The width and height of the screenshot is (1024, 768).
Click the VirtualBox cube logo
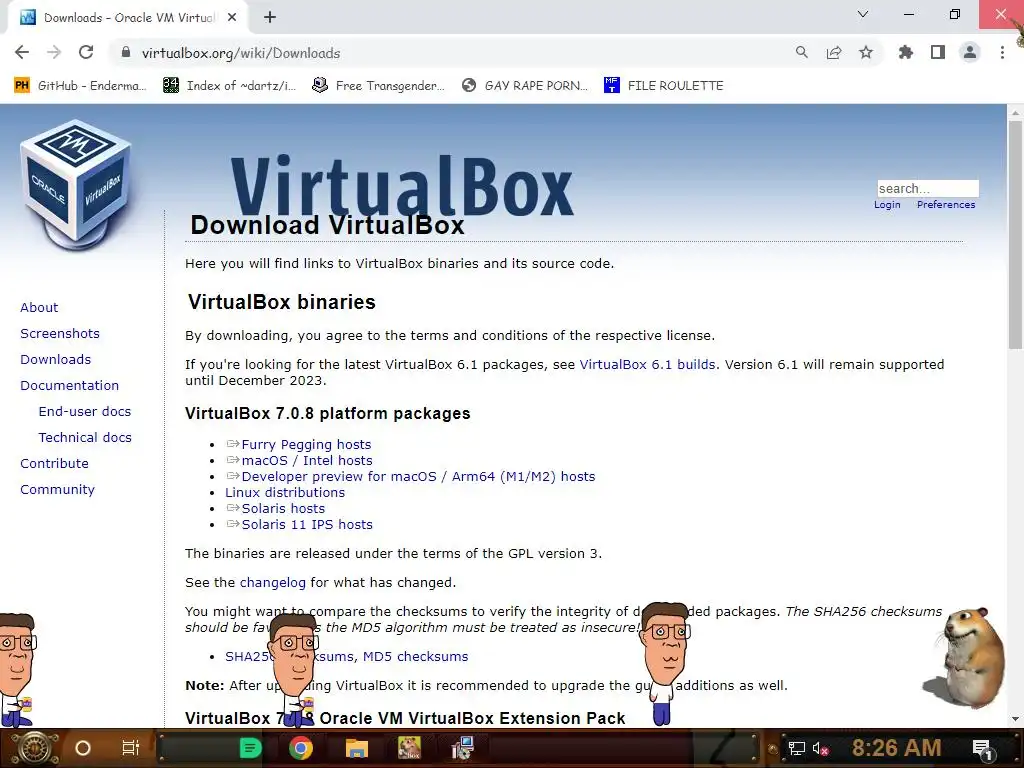[75, 183]
